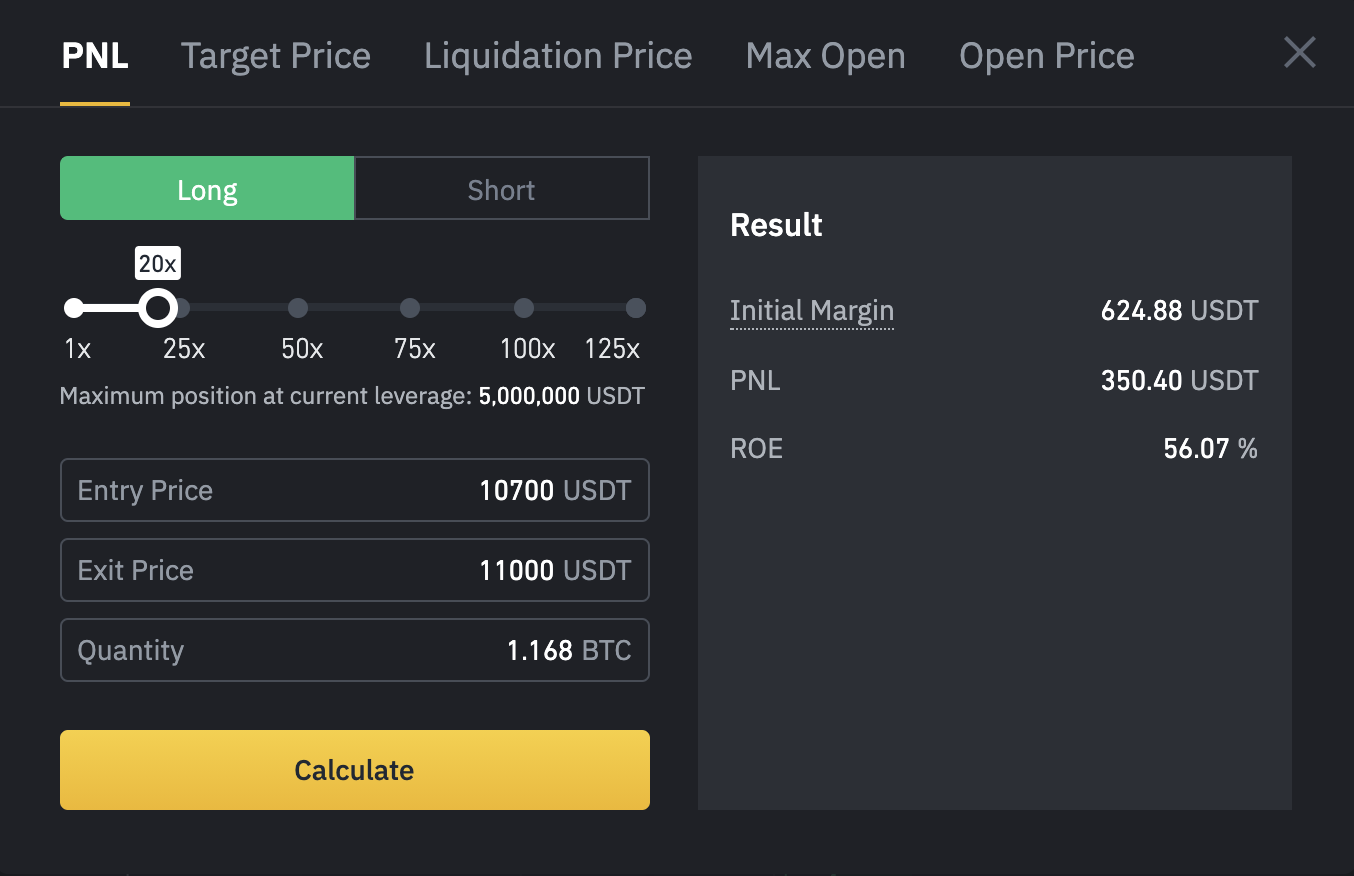The width and height of the screenshot is (1354, 876).
Task: Click the underlined Initial Margin label
Action: coord(811,311)
